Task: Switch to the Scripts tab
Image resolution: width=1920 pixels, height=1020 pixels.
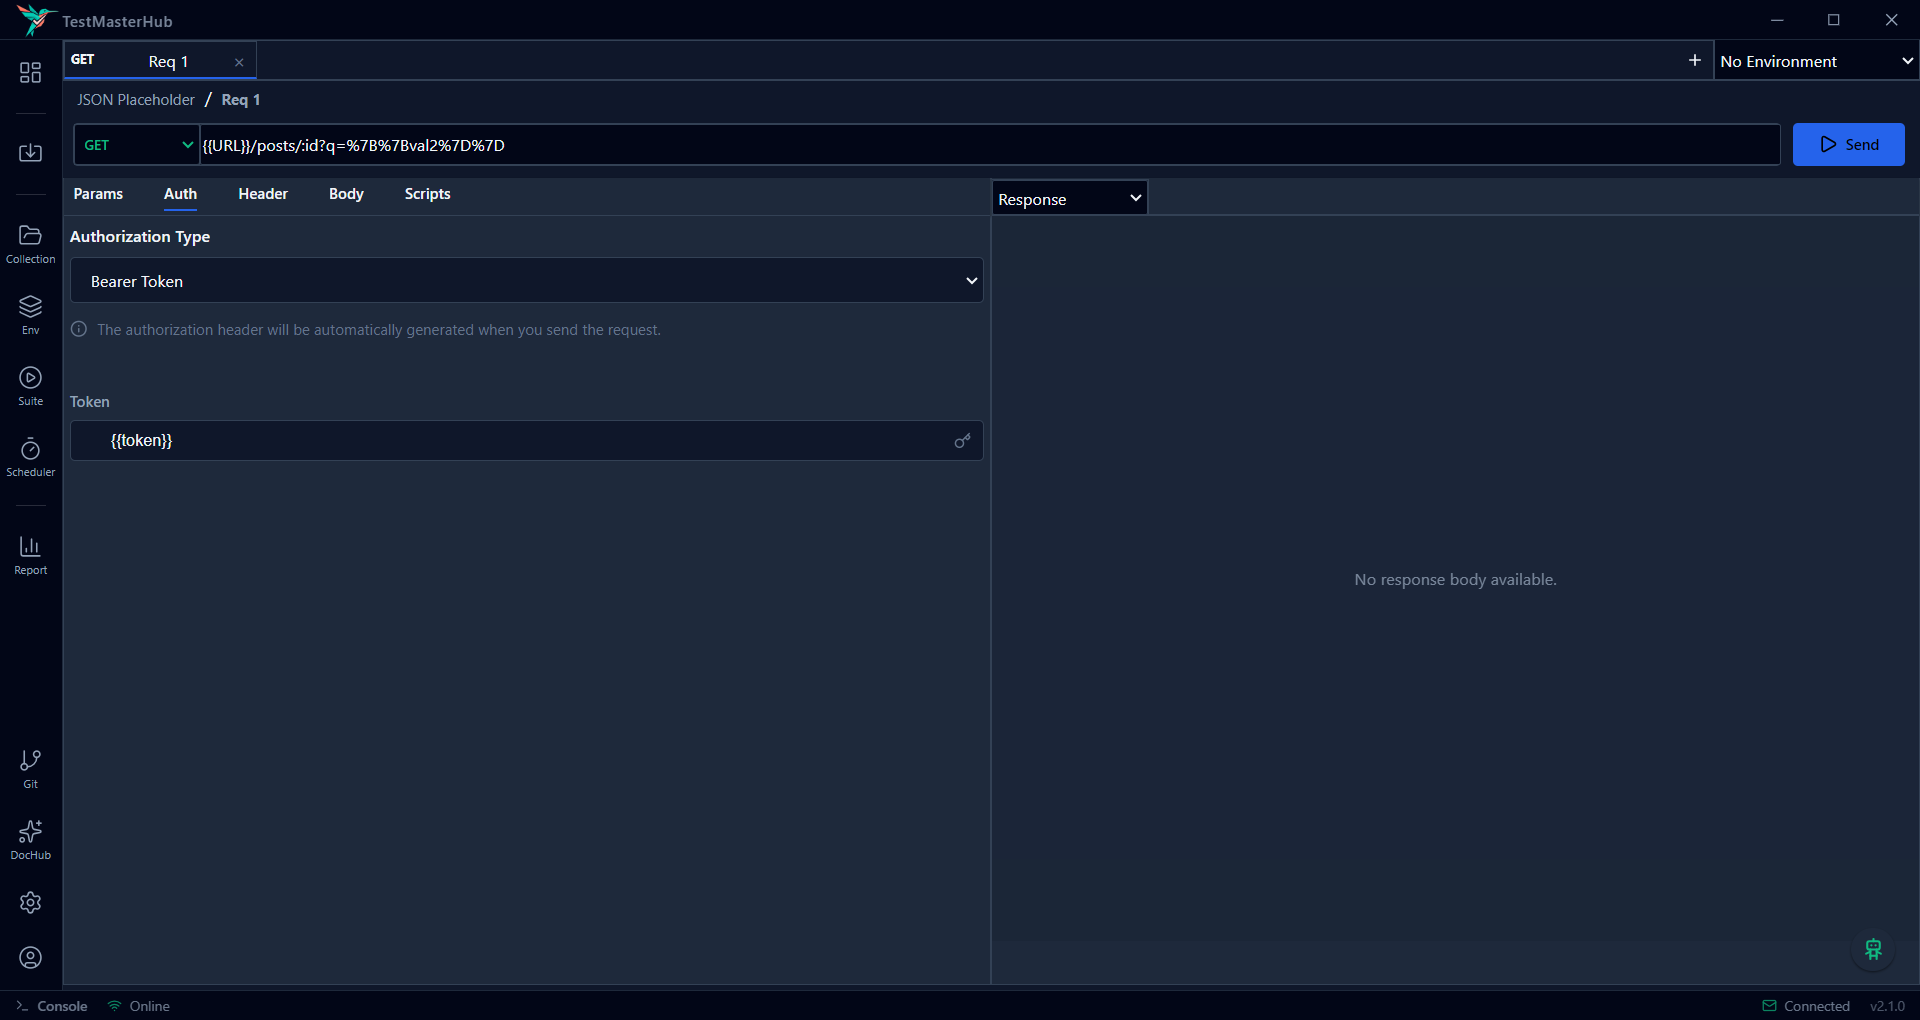Action: (x=427, y=194)
